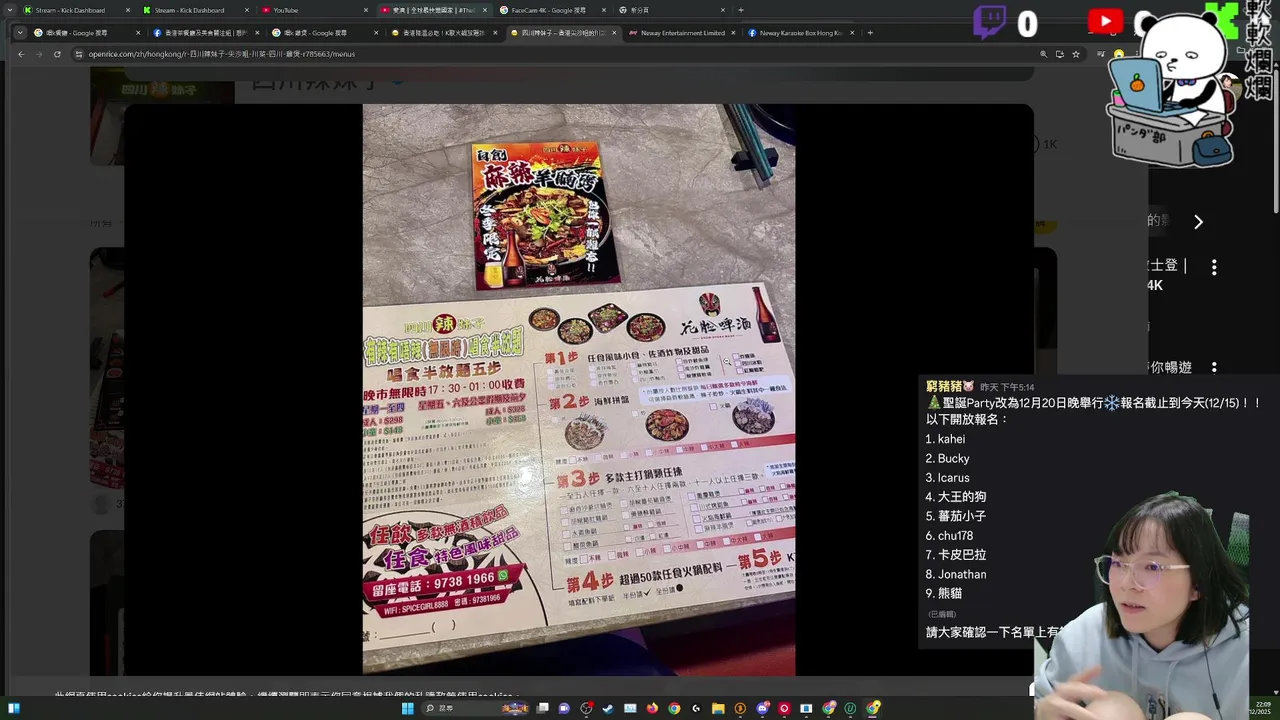Screen dimensions: 1280x720
Task: Open the green circular app in taskbar
Action: point(850,708)
